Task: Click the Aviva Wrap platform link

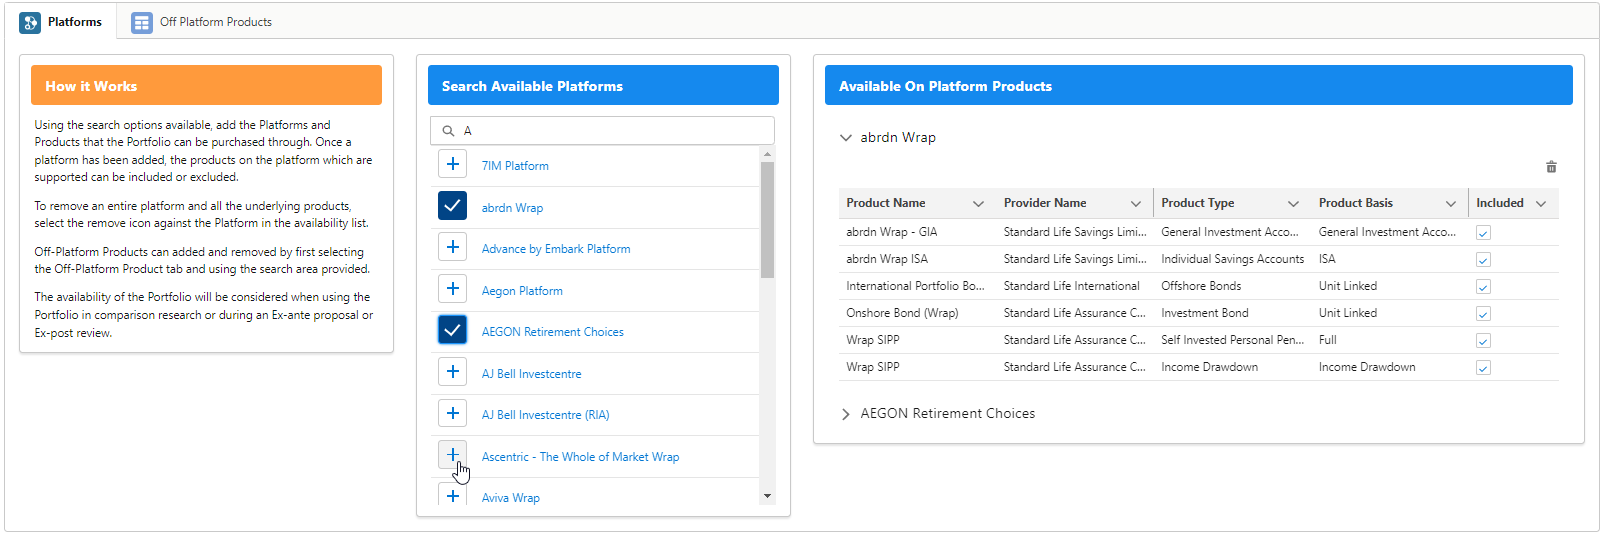Action: (510, 498)
